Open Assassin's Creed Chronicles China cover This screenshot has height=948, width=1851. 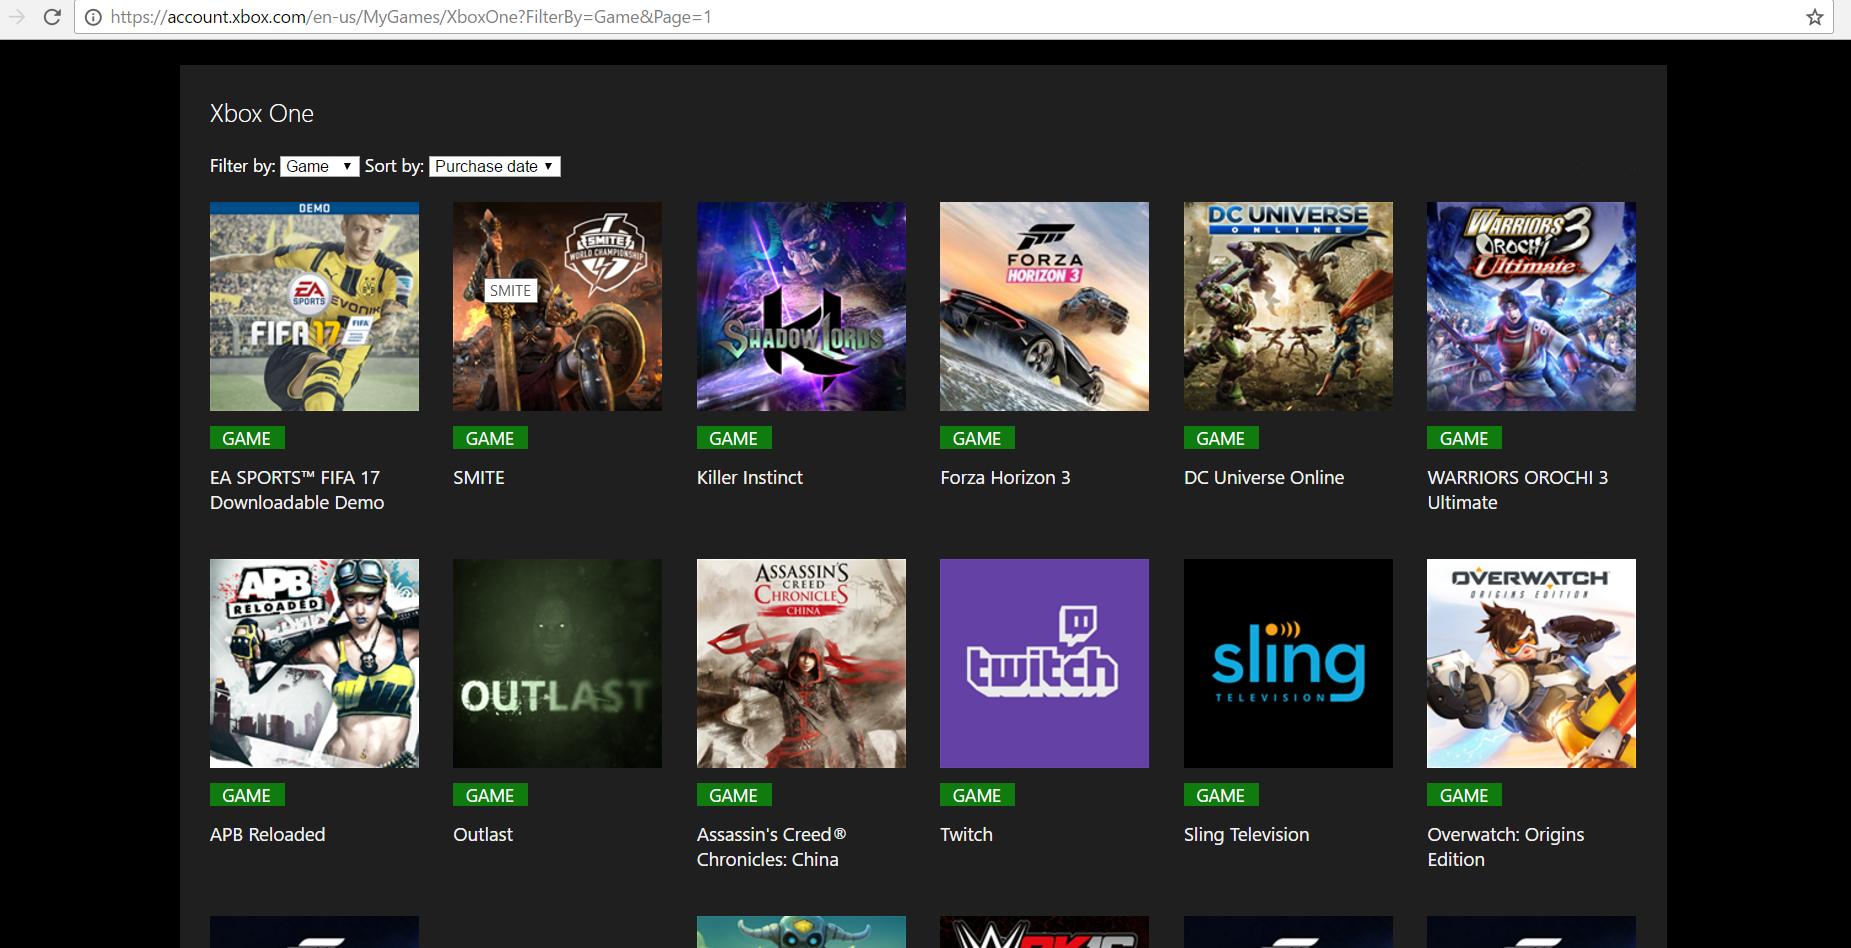(801, 663)
